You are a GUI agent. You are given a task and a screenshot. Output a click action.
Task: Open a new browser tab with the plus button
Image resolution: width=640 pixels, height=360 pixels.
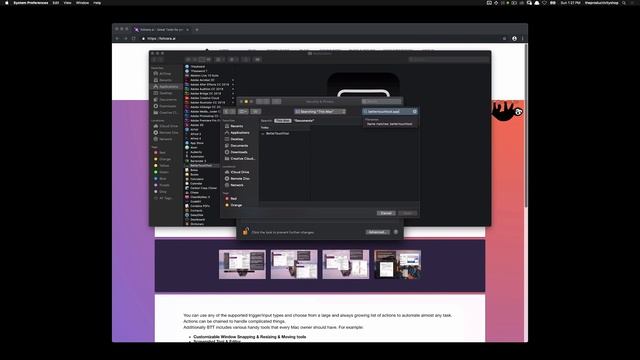pyautogui.click(x=197, y=30)
